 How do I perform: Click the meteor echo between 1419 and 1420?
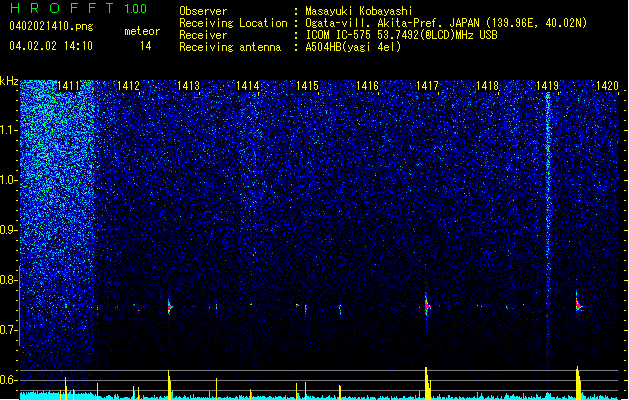pyautogui.click(x=578, y=304)
